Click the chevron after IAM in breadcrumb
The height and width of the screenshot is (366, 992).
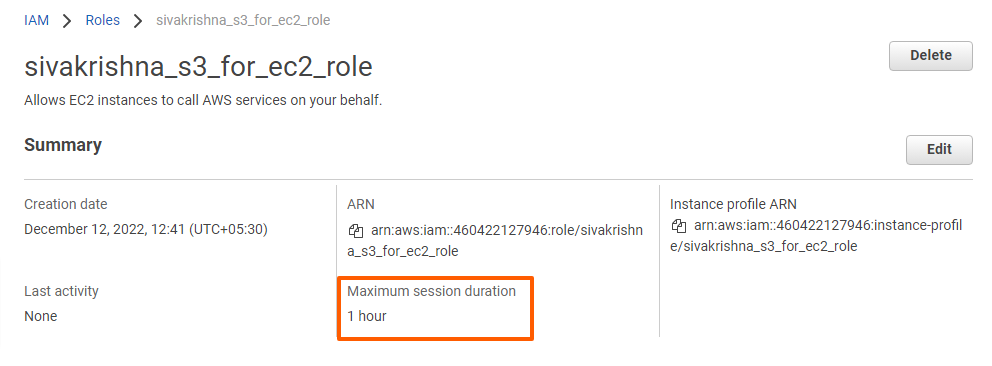[67, 20]
